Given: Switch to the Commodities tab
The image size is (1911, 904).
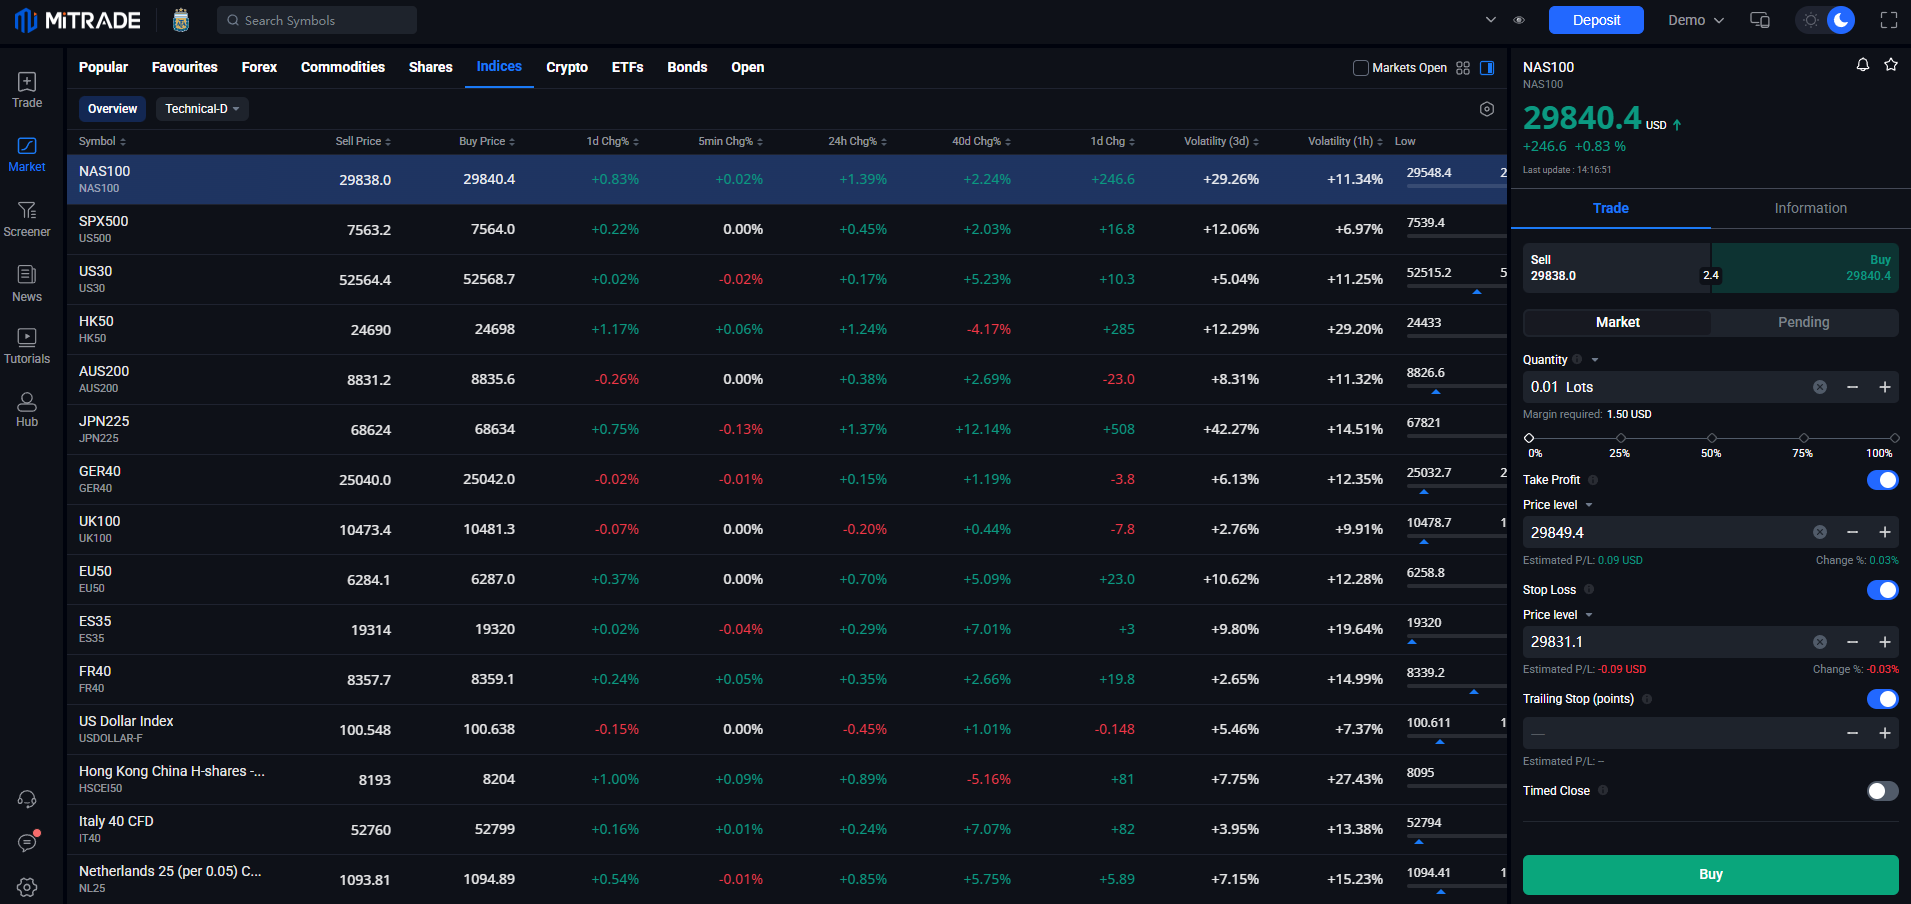Looking at the screenshot, I should click(x=343, y=67).
